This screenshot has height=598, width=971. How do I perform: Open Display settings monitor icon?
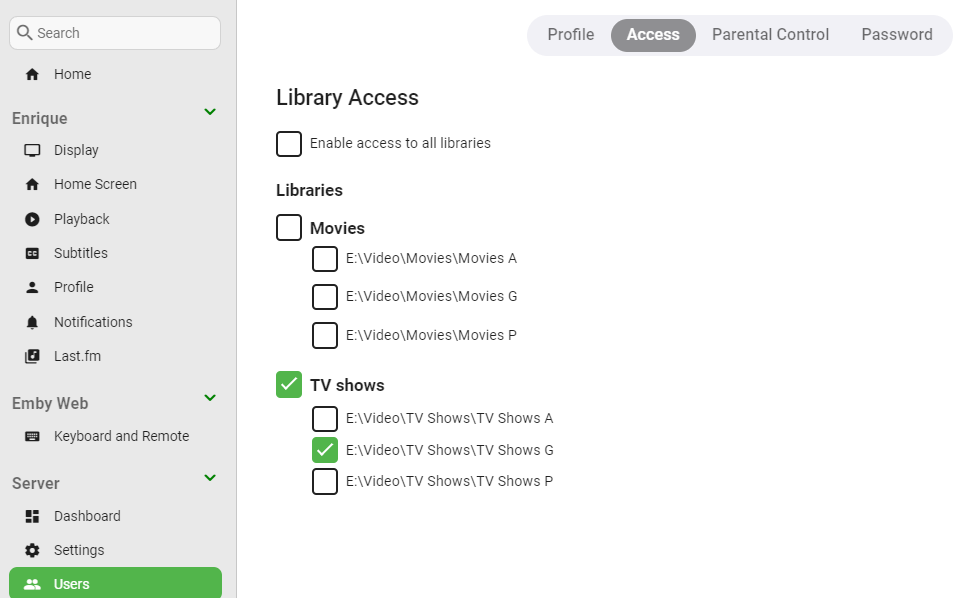(x=32, y=150)
